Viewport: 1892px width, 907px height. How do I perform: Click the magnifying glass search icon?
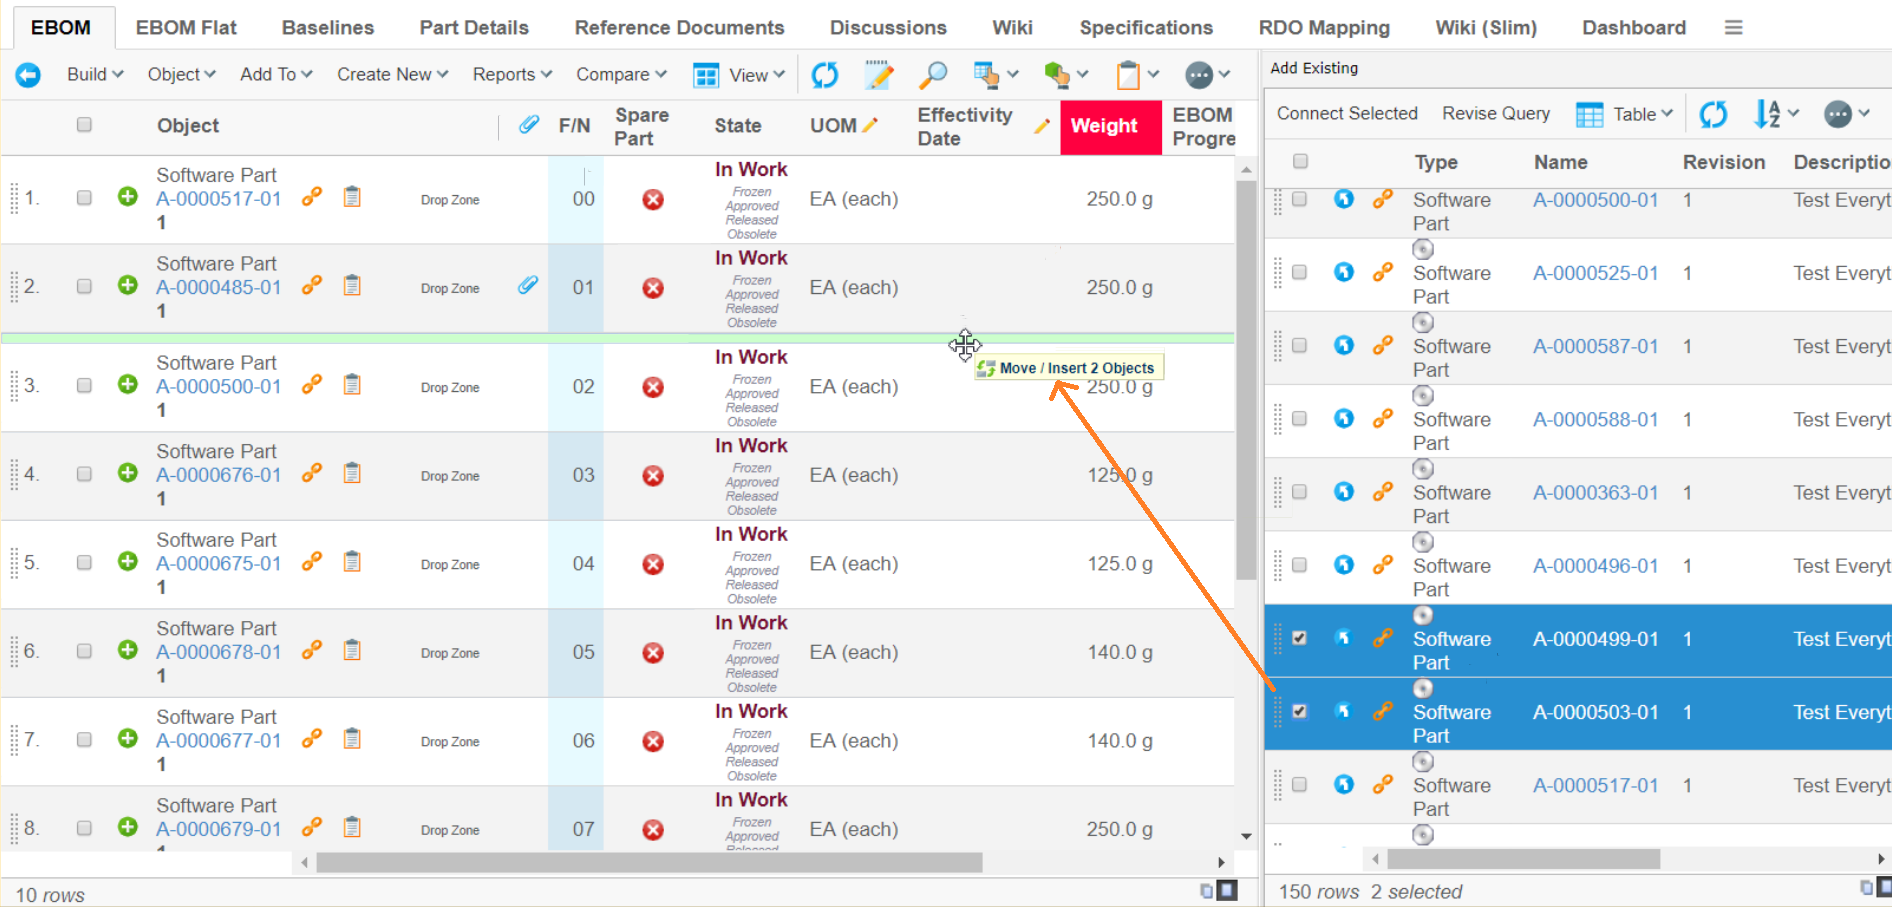pyautogui.click(x=933, y=75)
